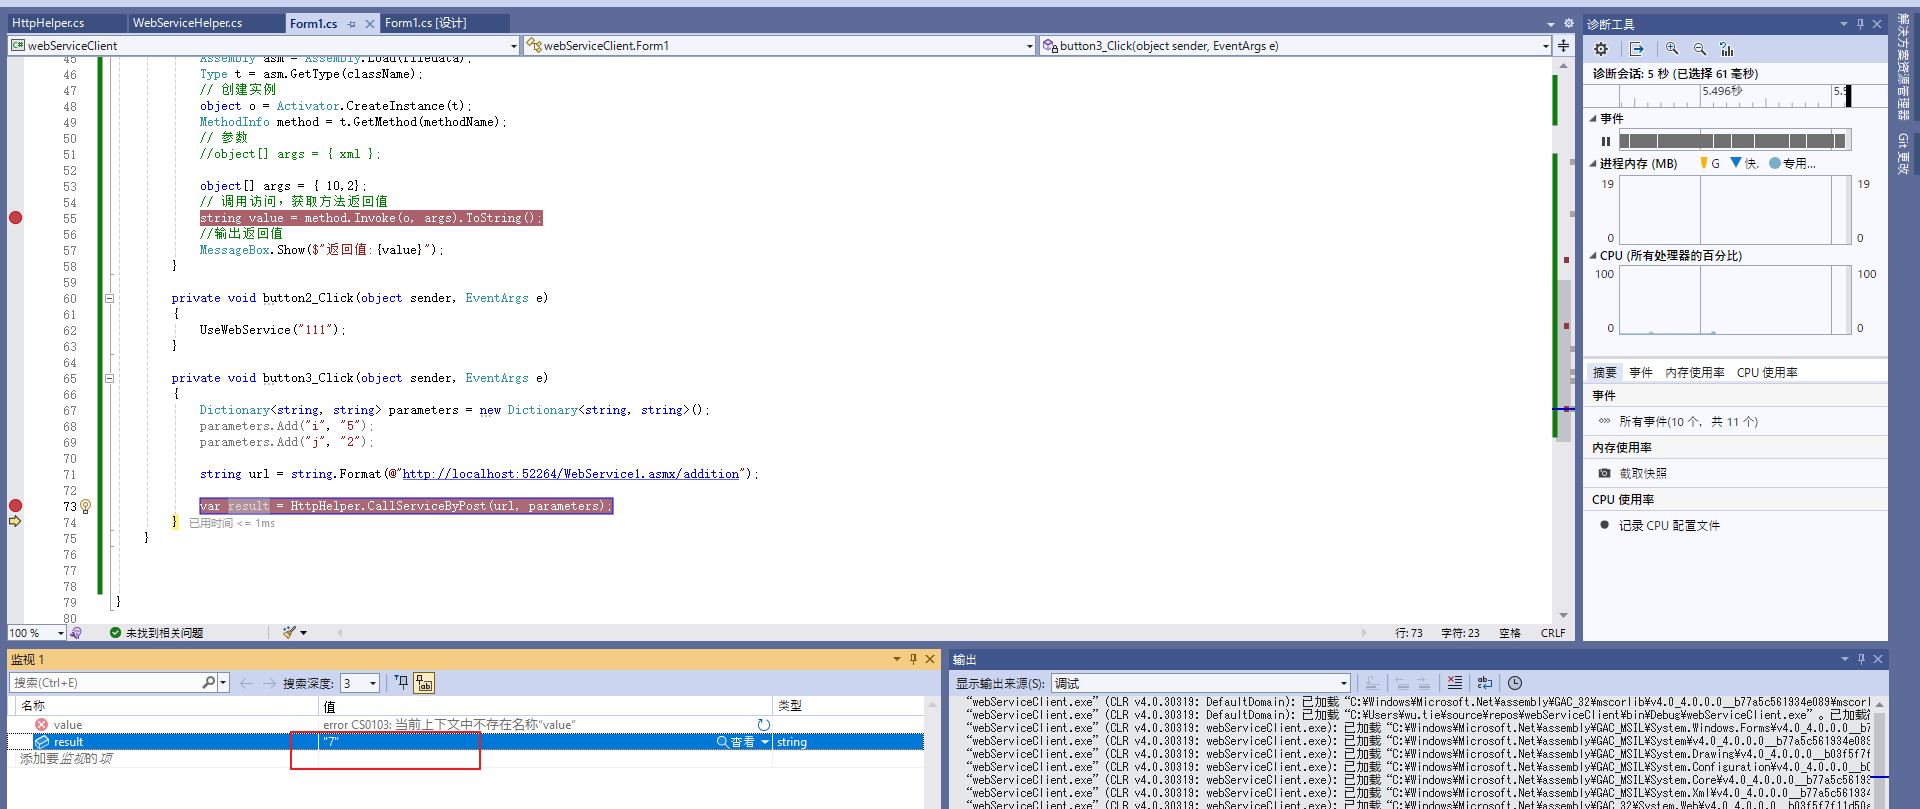Viewport: 1920px width, 809px height.
Task: Click record CPU profile option
Action: 1660,525
